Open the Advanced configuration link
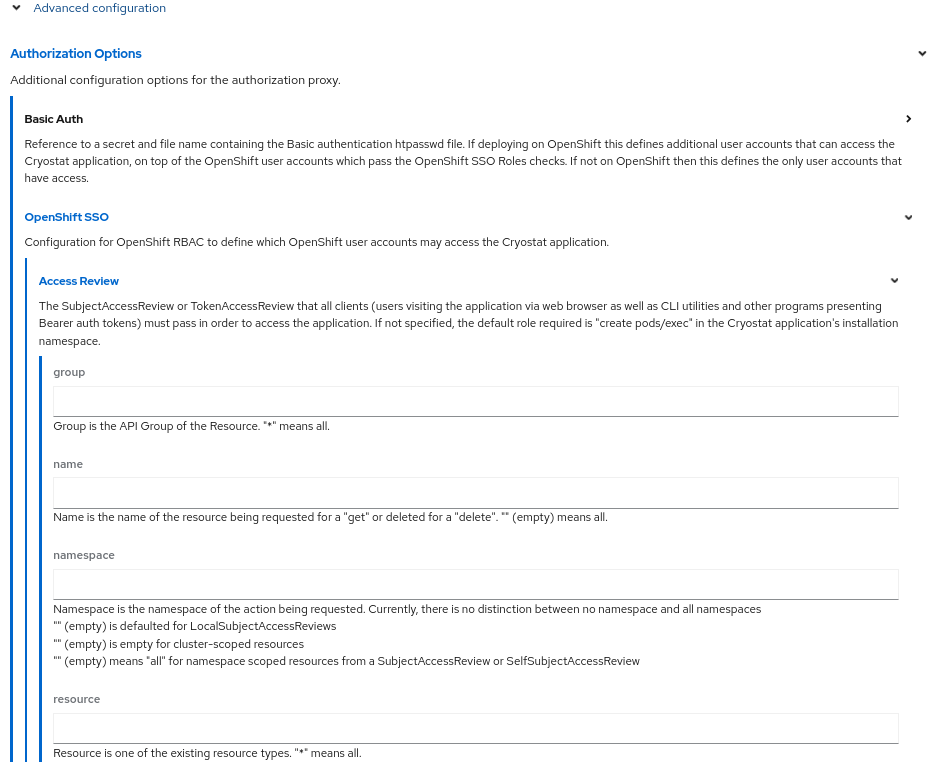 pyautogui.click(x=99, y=7)
